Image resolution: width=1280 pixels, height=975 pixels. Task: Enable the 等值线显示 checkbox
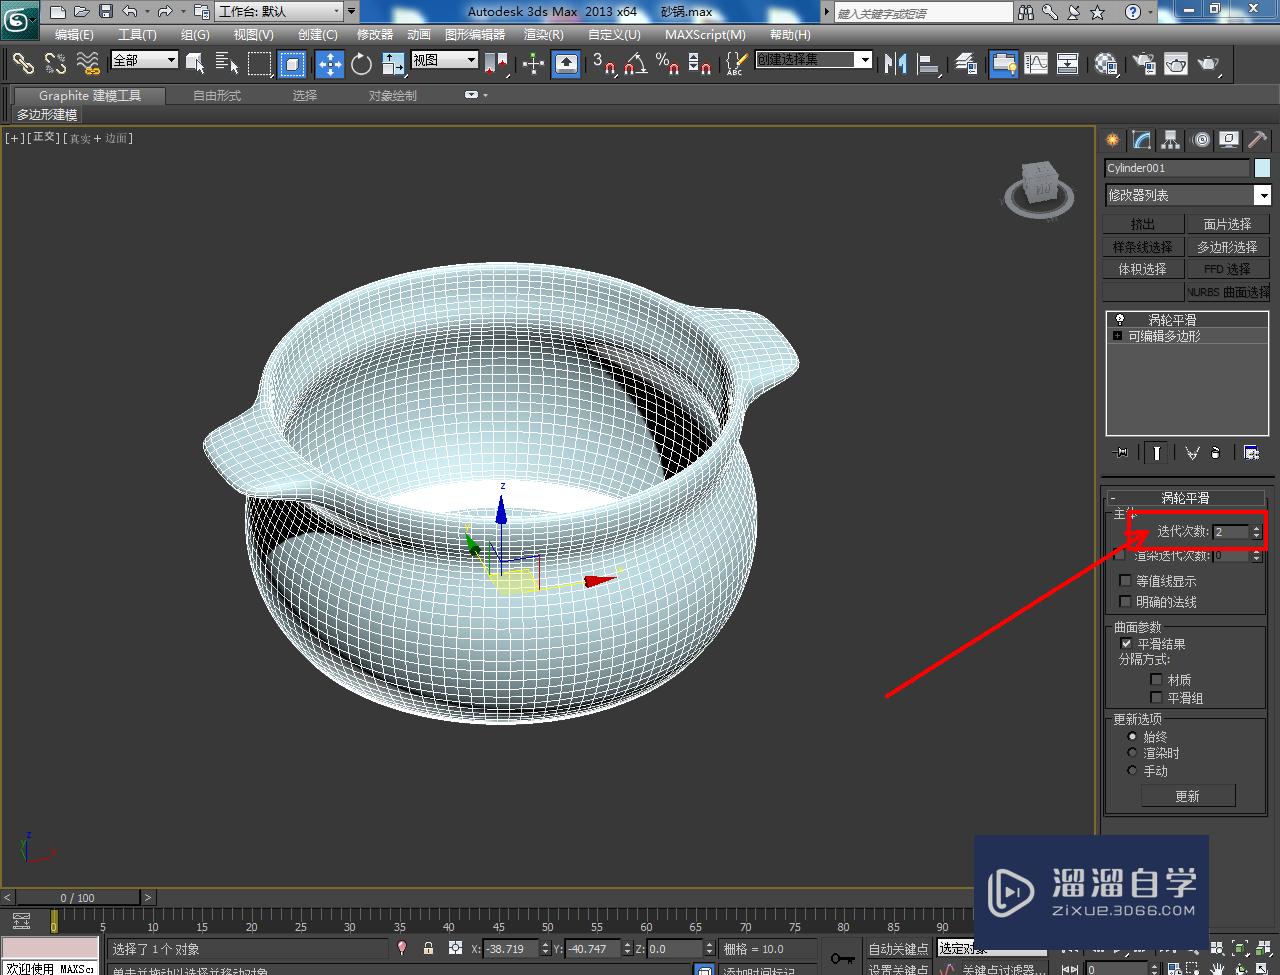[x=1125, y=580]
